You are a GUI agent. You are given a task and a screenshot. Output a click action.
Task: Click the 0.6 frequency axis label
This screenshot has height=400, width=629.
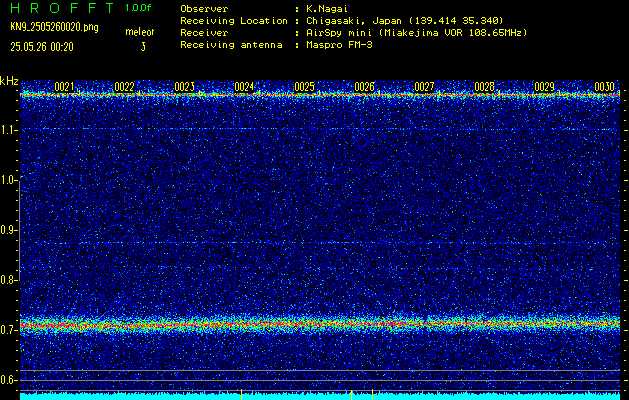tap(9, 380)
